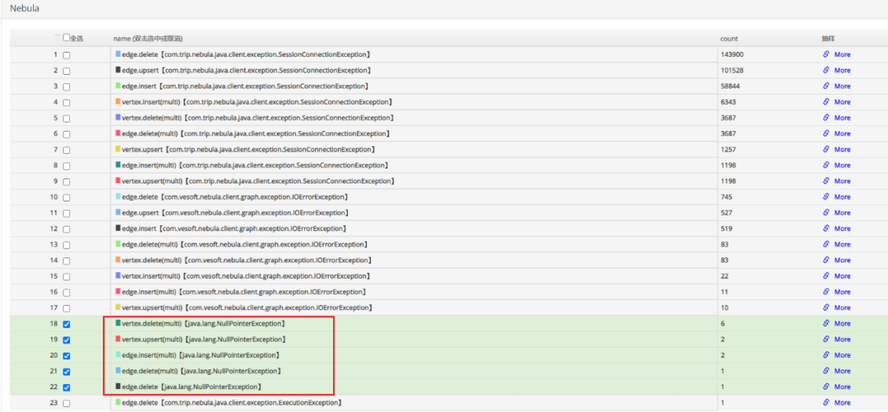Click blue swatch of edge.delete SessionConnectionException
Image resolution: width=888 pixels, height=412 pixels.
tap(118, 54)
